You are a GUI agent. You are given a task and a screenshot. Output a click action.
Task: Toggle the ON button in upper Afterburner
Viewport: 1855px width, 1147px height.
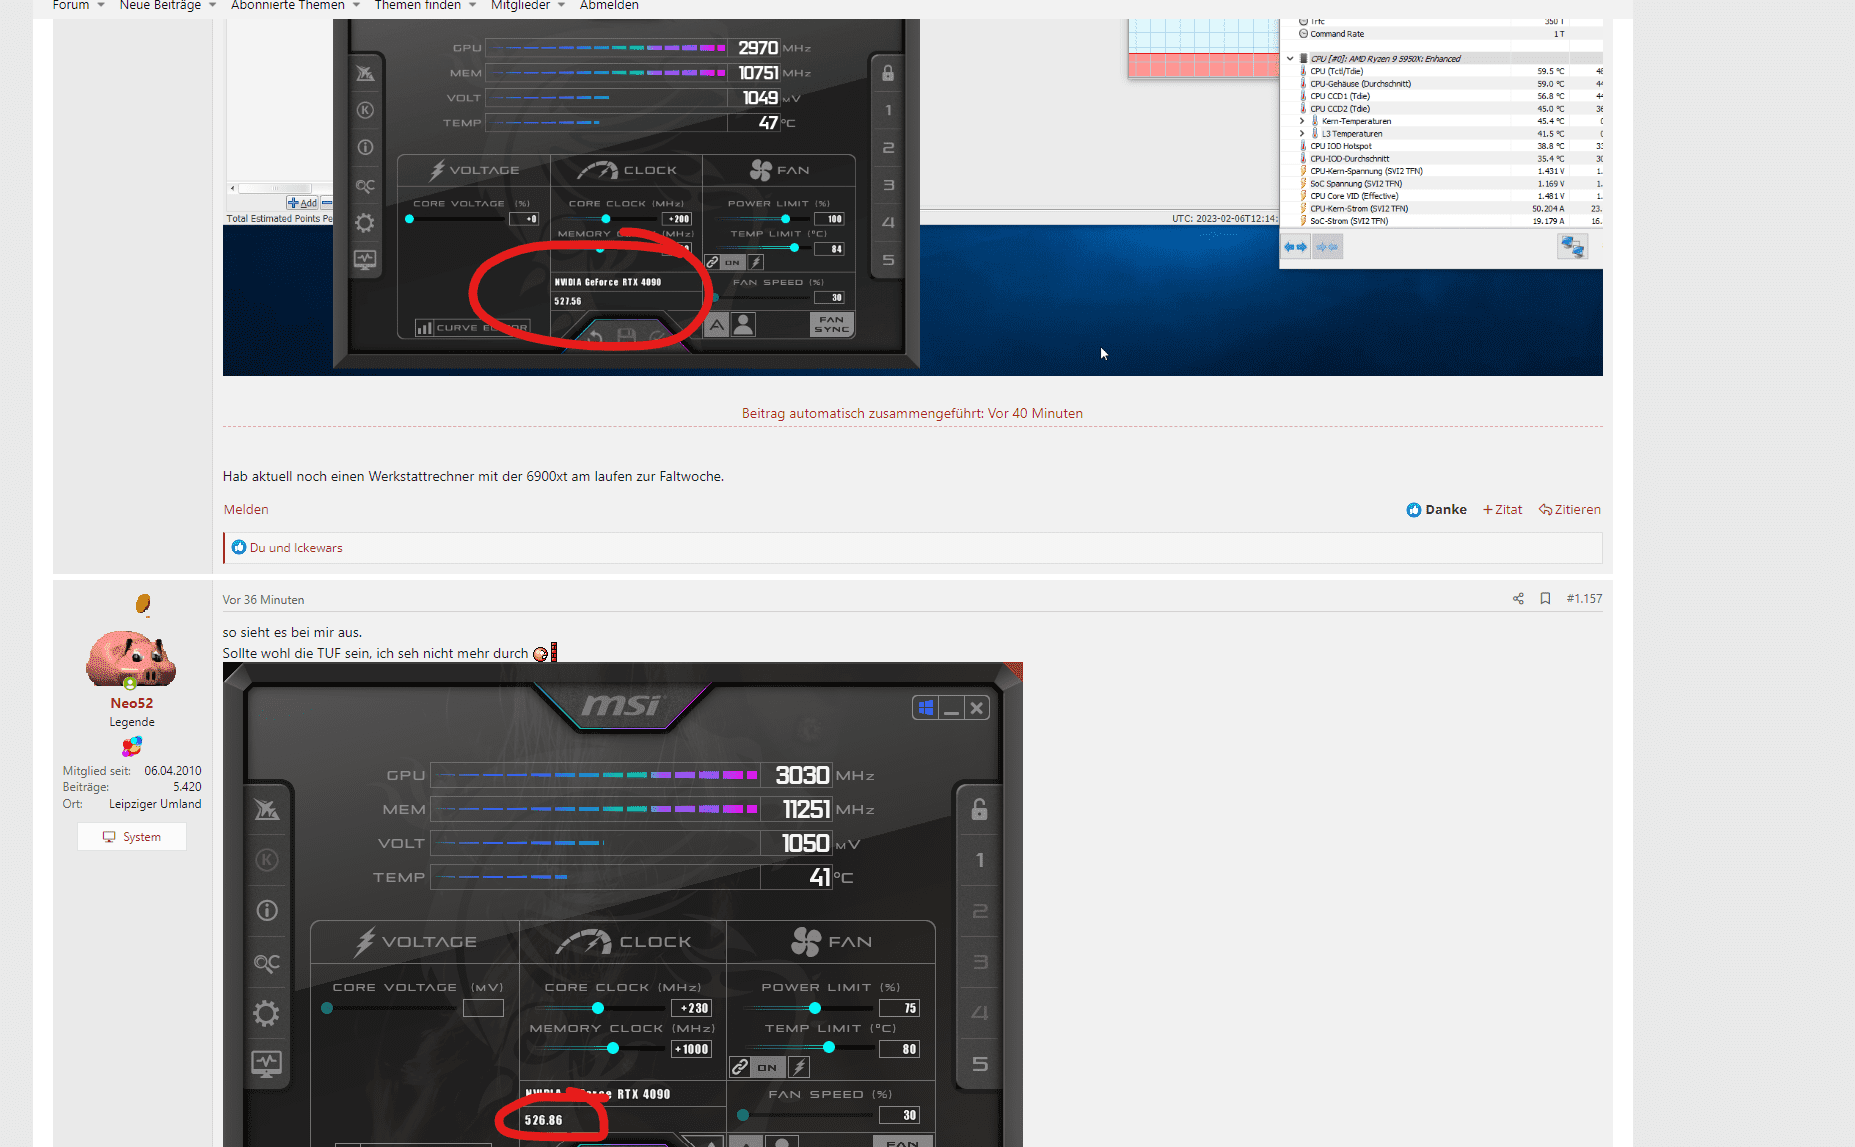click(733, 262)
